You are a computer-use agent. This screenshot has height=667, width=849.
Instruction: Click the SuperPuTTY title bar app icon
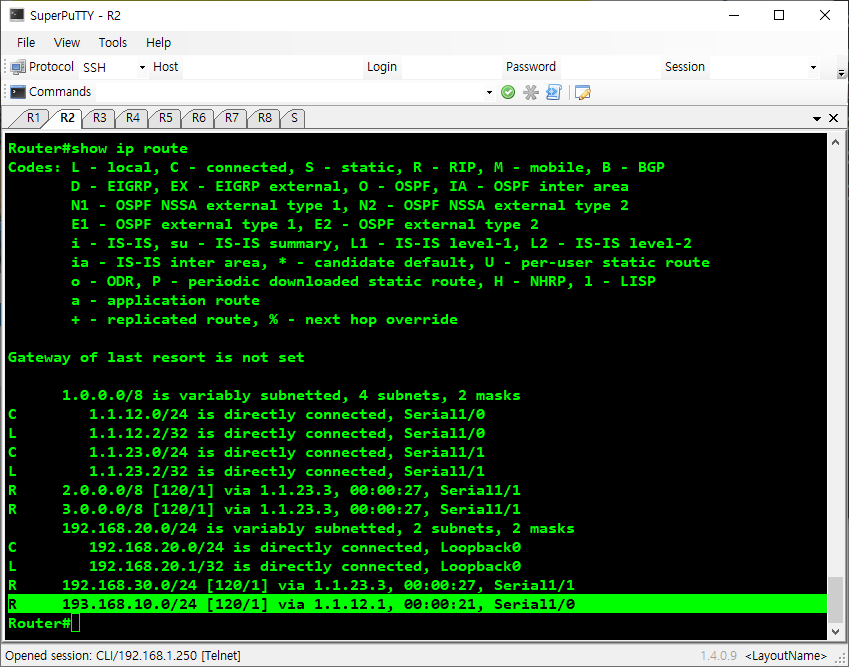tap(17, 15)
